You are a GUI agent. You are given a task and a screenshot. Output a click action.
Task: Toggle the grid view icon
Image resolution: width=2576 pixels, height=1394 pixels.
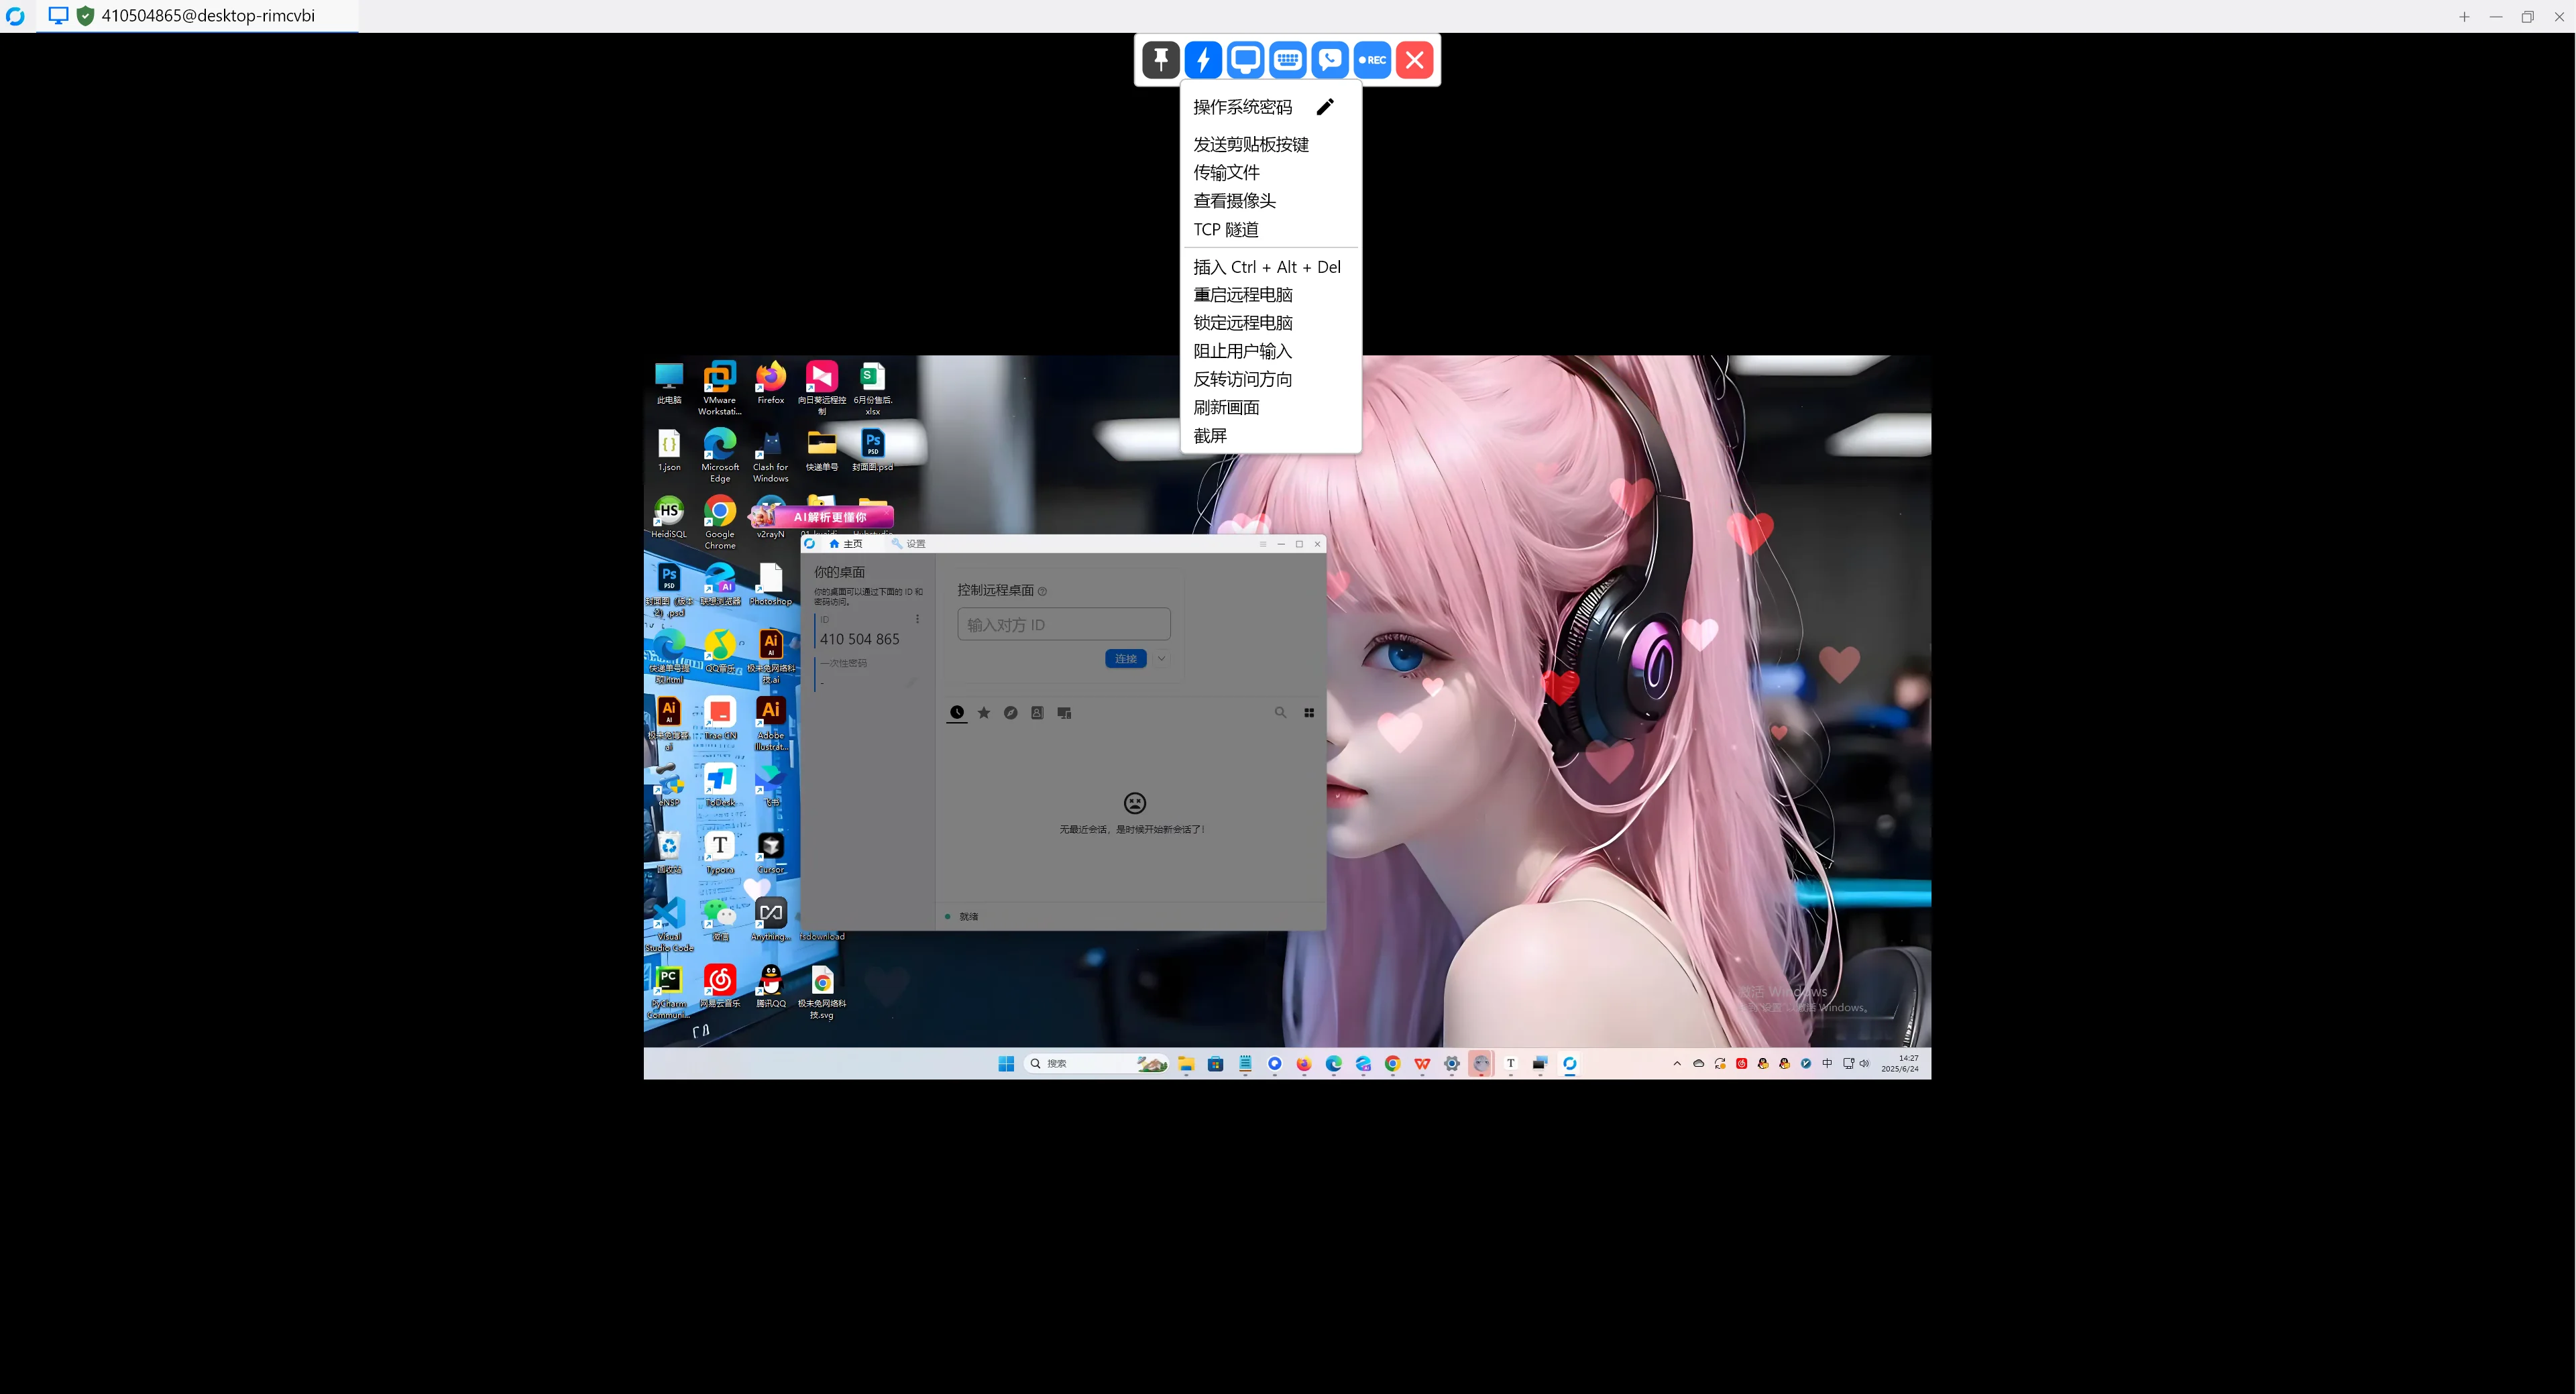[x=1309, y=713]
